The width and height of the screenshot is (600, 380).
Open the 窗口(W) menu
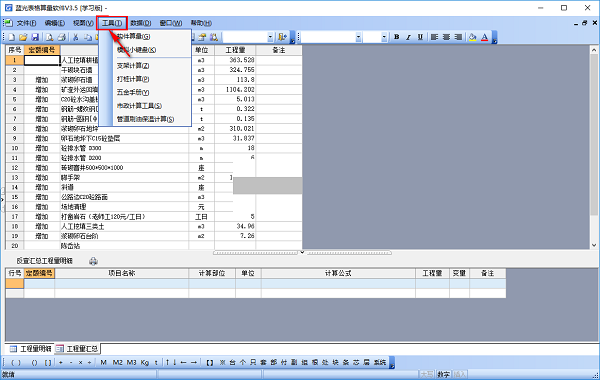(x=170, y=23)
